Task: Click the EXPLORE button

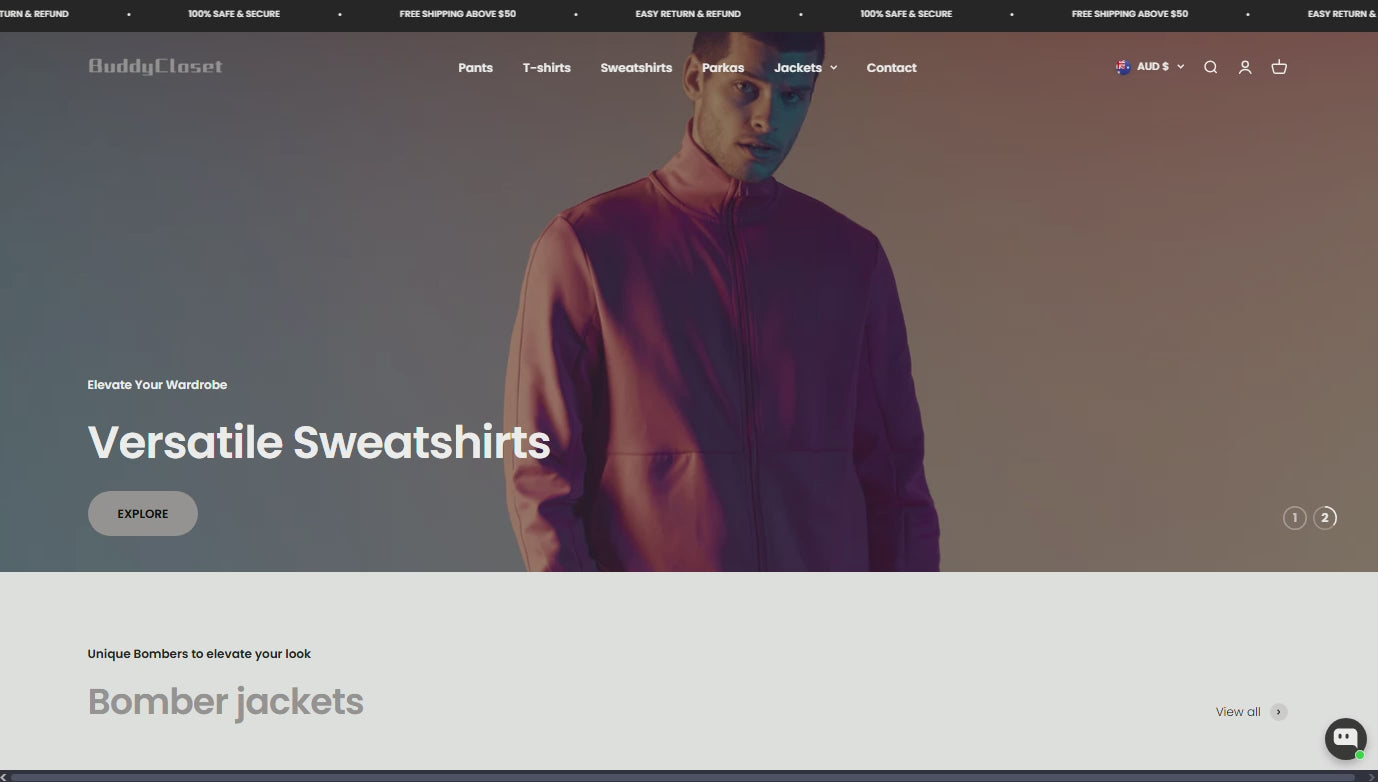Action: 143,513
